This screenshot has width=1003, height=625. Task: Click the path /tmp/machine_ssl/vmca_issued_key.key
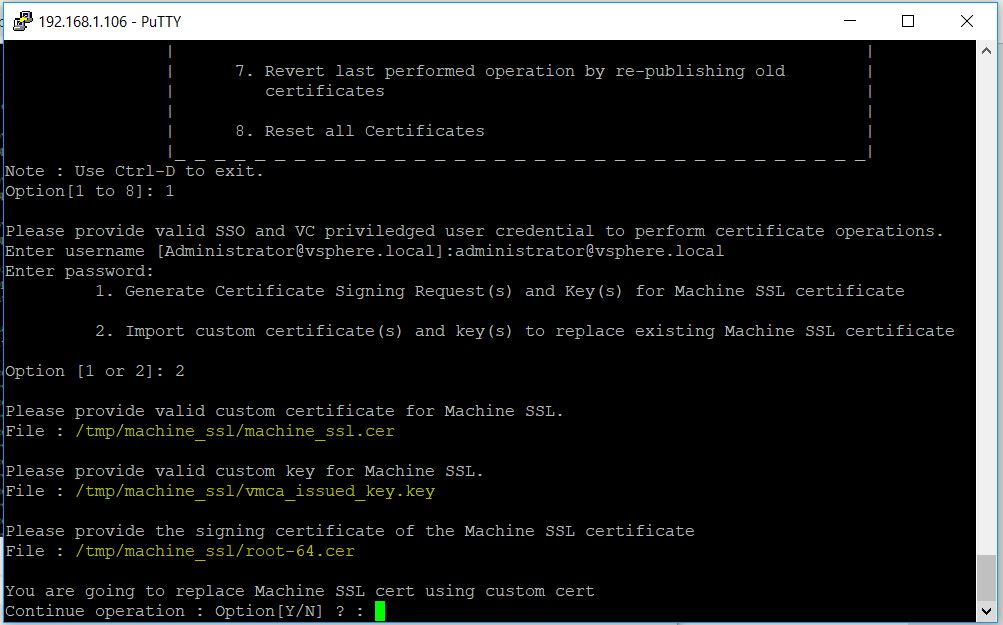coord(255,491)
